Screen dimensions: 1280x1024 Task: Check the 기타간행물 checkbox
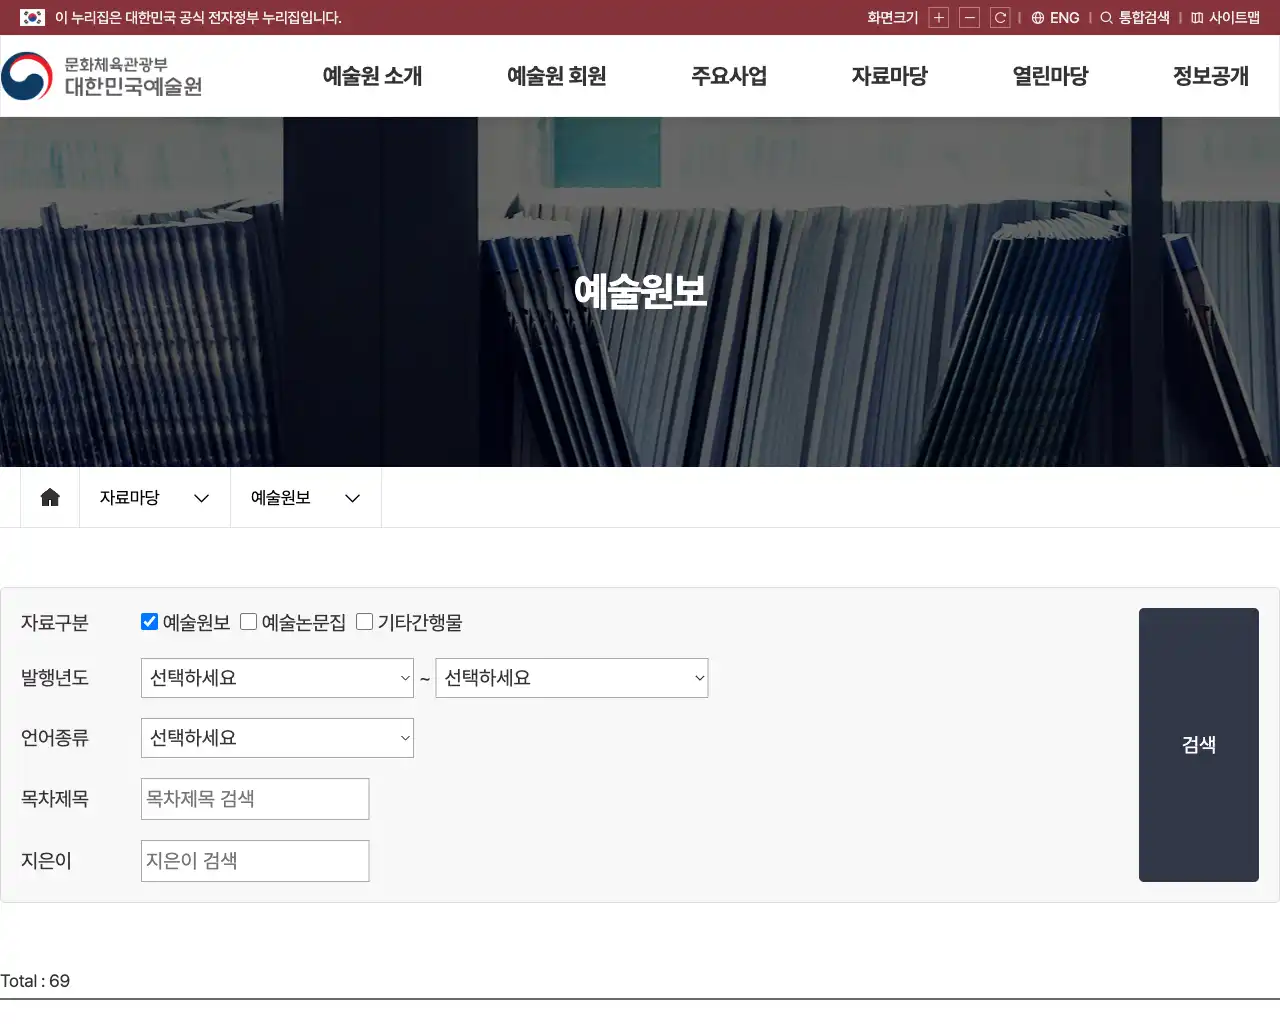pyautogui.click(x=365, y=622)
